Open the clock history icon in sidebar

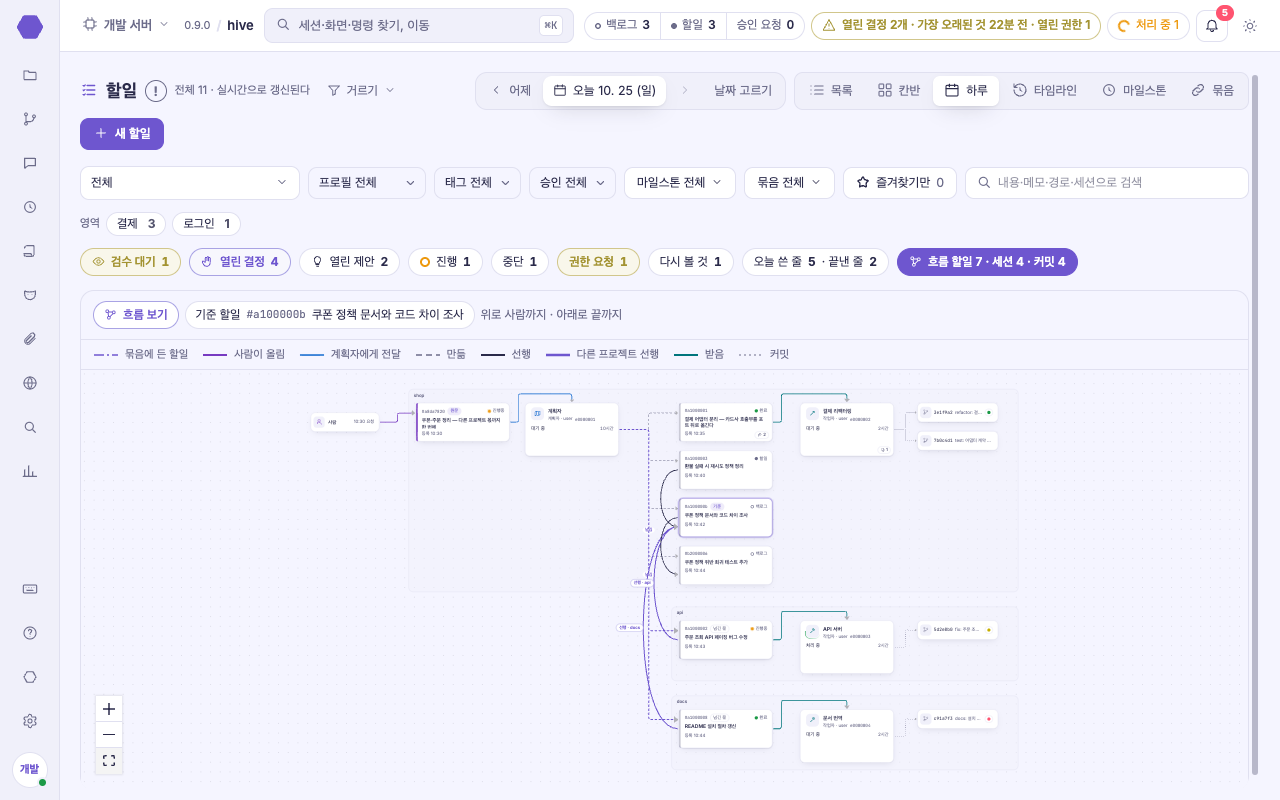pyautogui.click(x=30, y=207)
